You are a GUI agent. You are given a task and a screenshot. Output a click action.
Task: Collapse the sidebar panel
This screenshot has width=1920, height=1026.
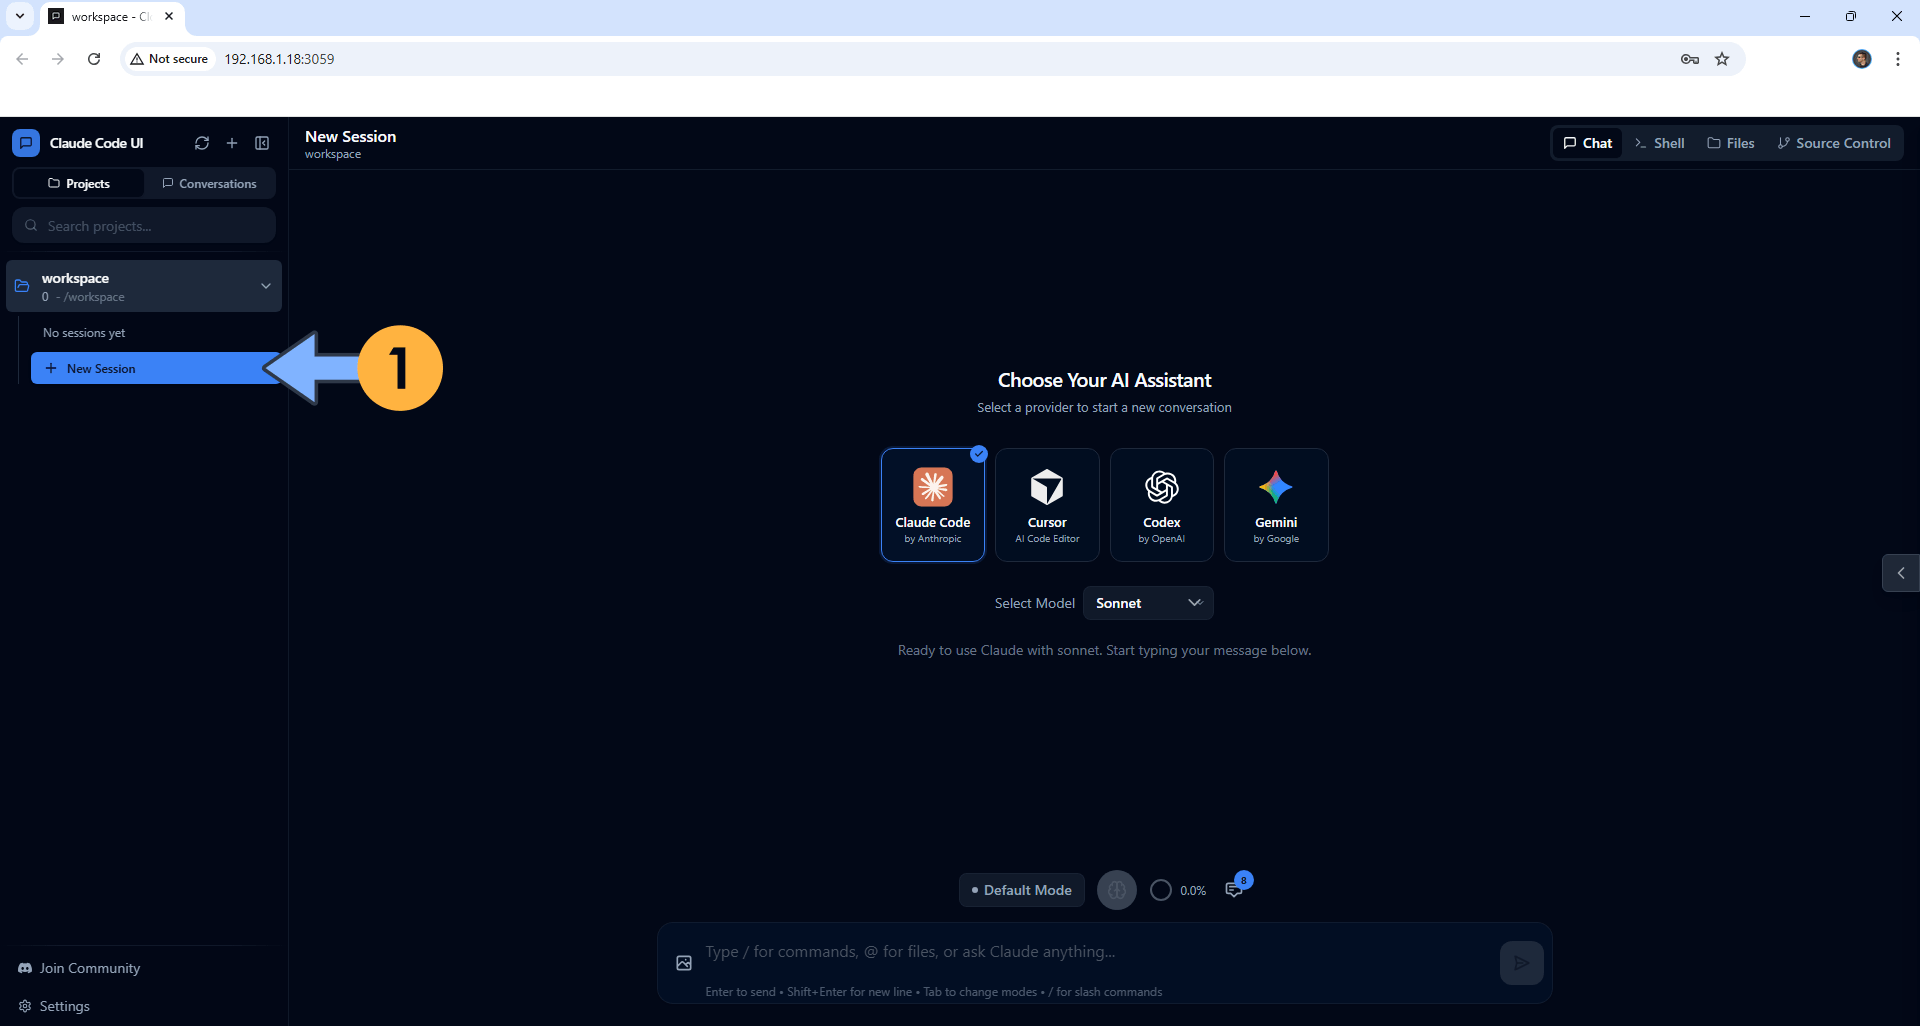click(261, 143)
